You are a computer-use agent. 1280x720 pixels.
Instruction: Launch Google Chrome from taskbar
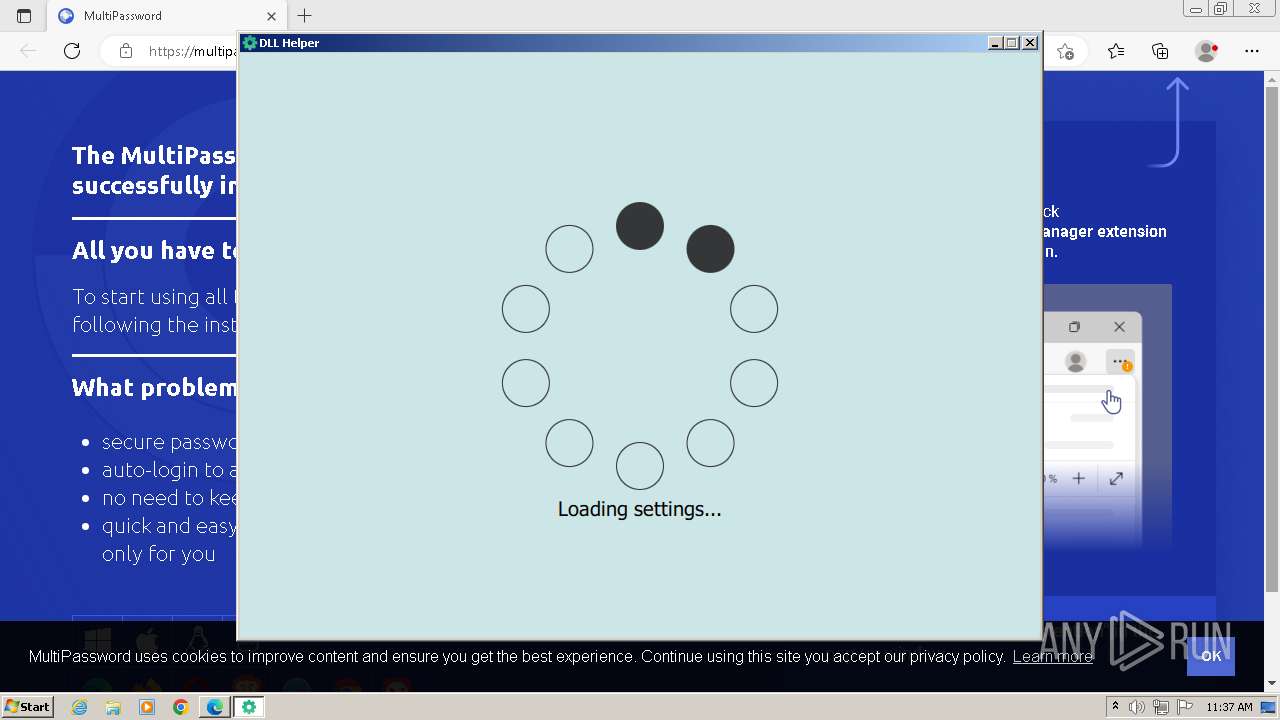pyautogui.click(x=181, y=707)
